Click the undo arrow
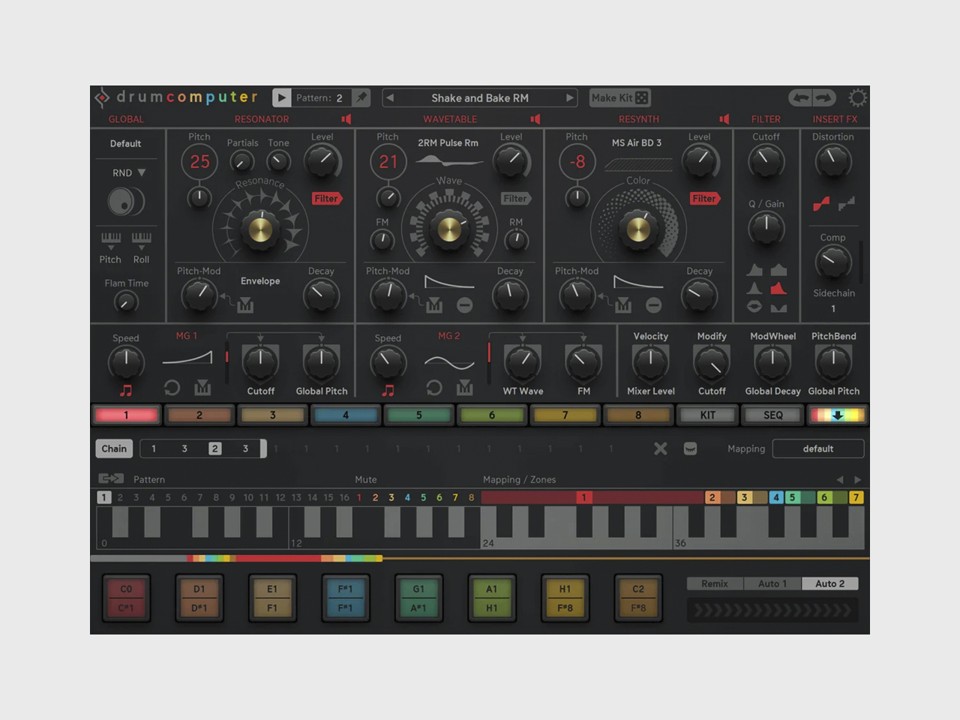The width and height of the screenshot is (960, 720). point(801,98)
